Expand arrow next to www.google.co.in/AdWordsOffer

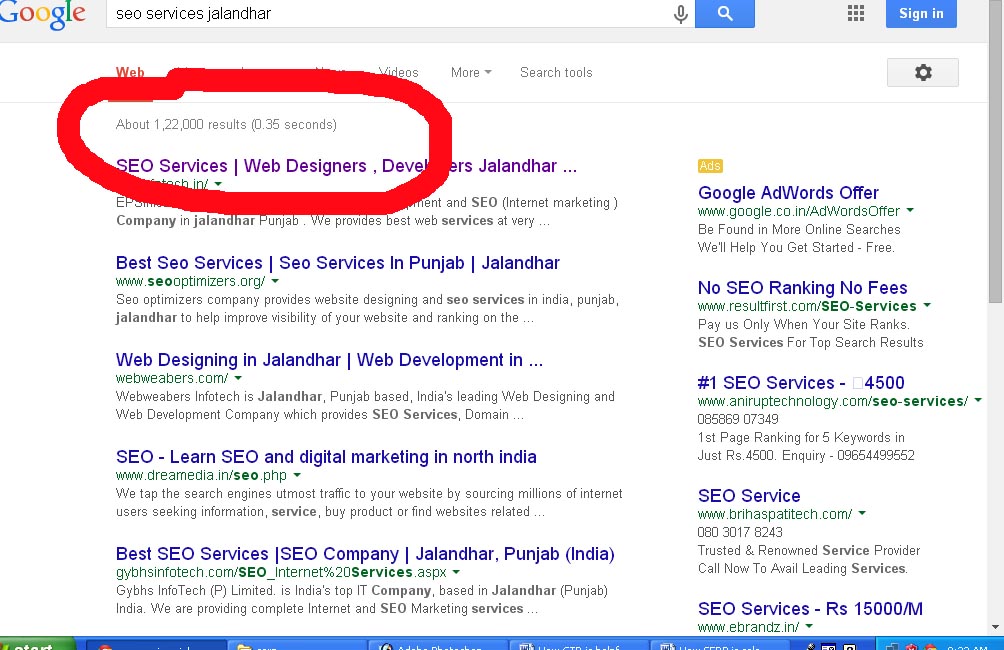coord(911,210)
